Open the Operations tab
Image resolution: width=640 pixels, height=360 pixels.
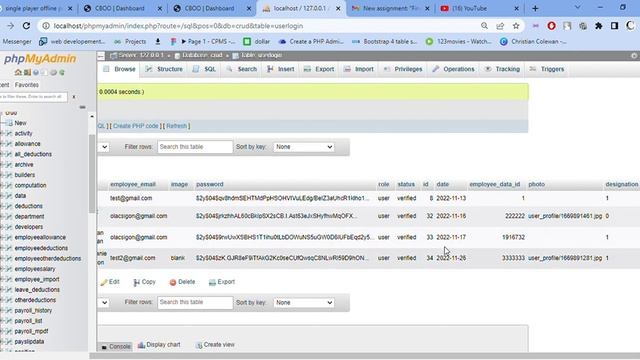click(453, 69)
